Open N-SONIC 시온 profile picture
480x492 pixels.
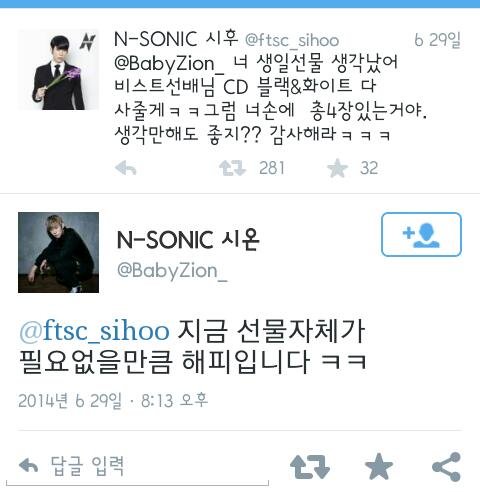point(58,252)
